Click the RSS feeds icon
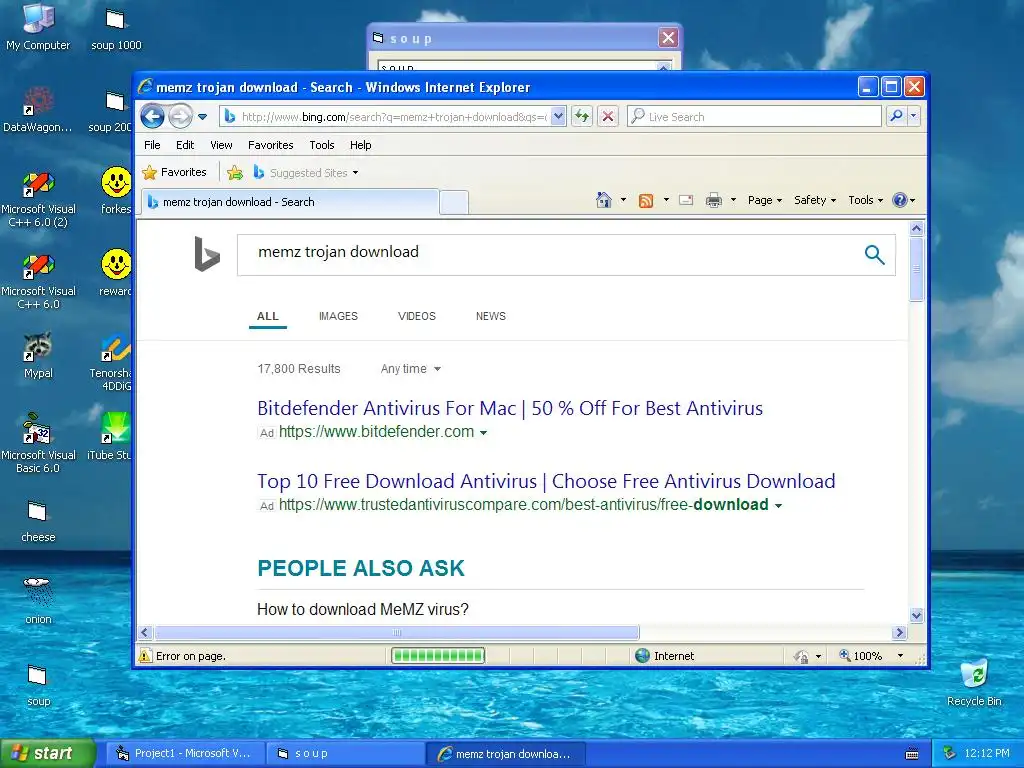Screen dimensions: 1024x768 click(x=646, y=200)
